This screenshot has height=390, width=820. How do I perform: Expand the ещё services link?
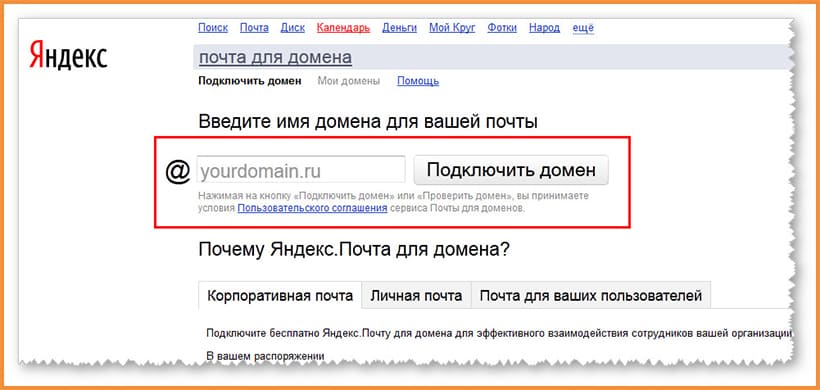click(x=583, y=28)
